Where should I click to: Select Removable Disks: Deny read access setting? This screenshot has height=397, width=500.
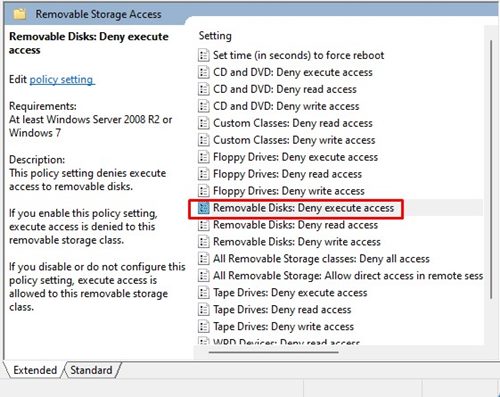(295, 225)
